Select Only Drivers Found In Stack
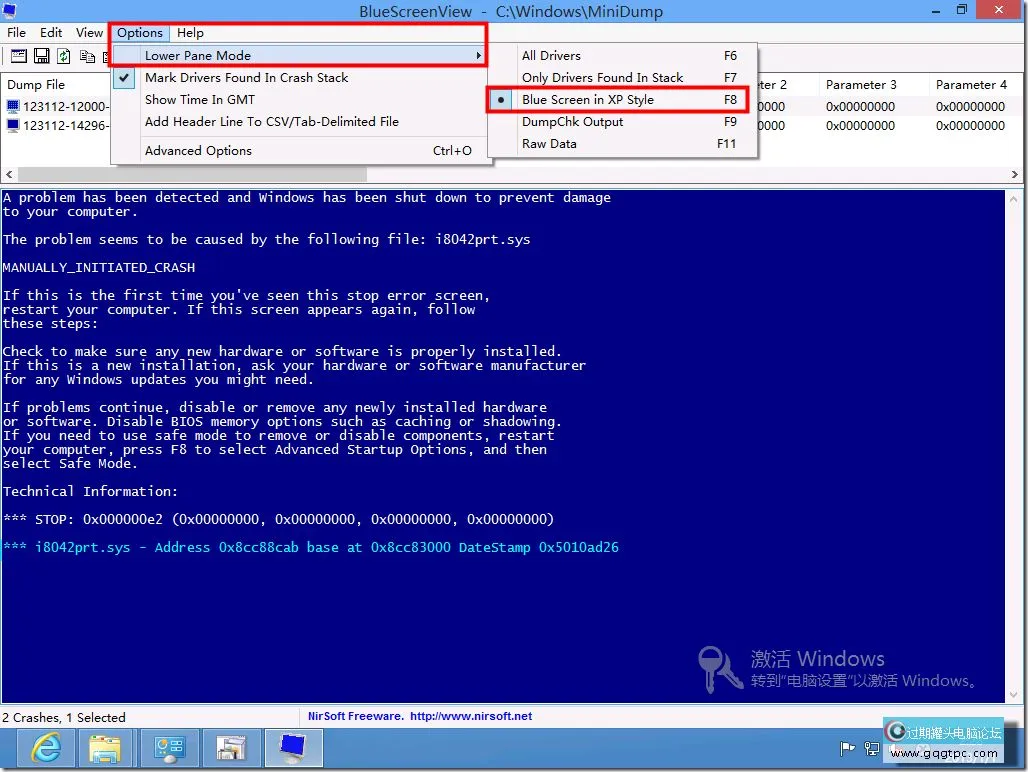 pyautogui.click(x=602, y=78)
